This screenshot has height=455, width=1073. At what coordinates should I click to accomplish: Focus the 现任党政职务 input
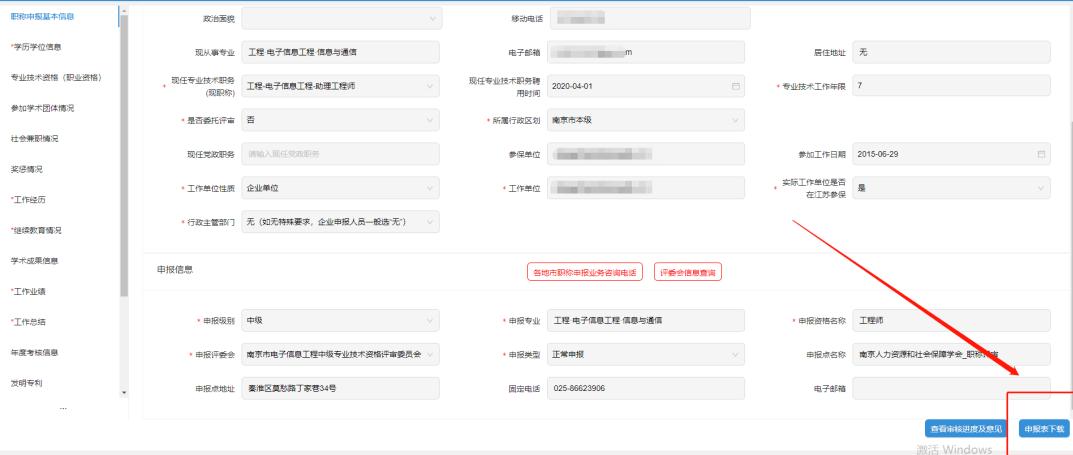coord(341,154)
